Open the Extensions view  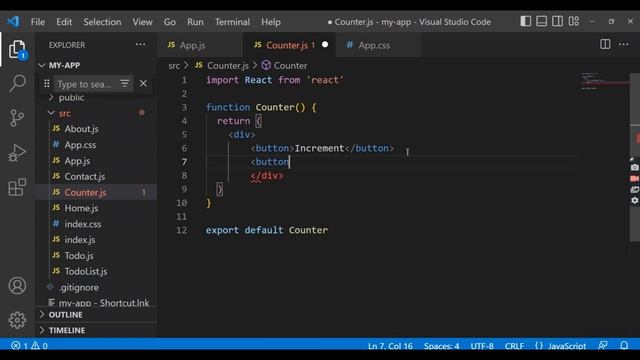[17, 187]
